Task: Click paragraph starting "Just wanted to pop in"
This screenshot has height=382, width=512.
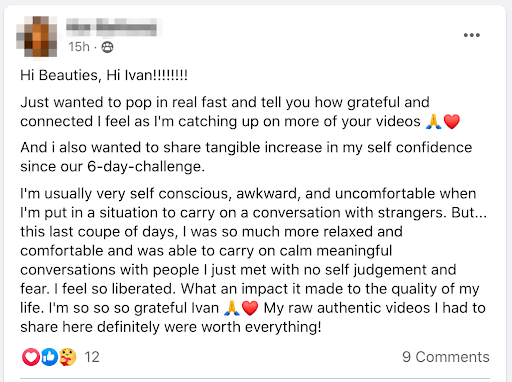Action: 240,112
